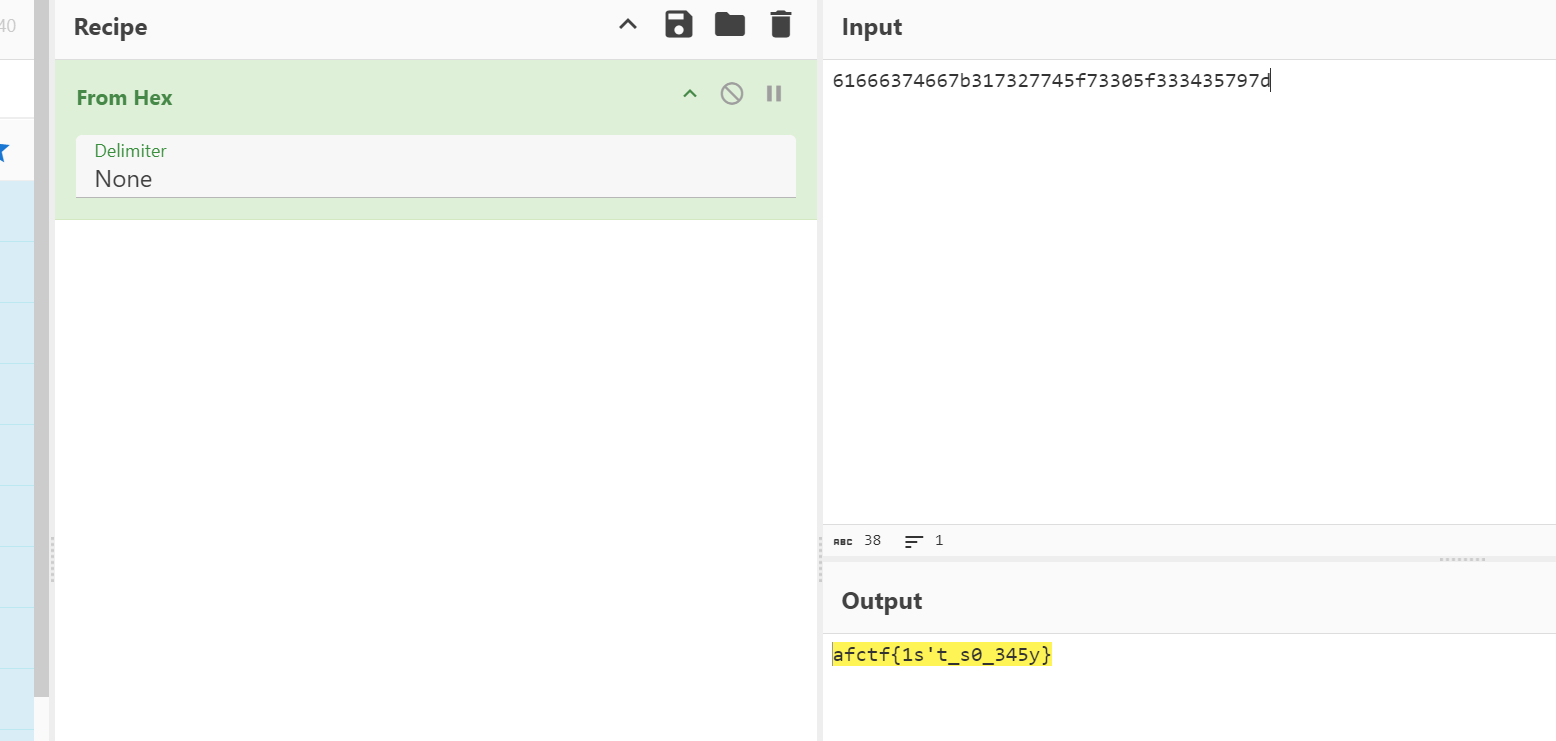This screenshot has width=1556, height=741.
Task: Click the Input pane heading
Action: click(872, 27)
